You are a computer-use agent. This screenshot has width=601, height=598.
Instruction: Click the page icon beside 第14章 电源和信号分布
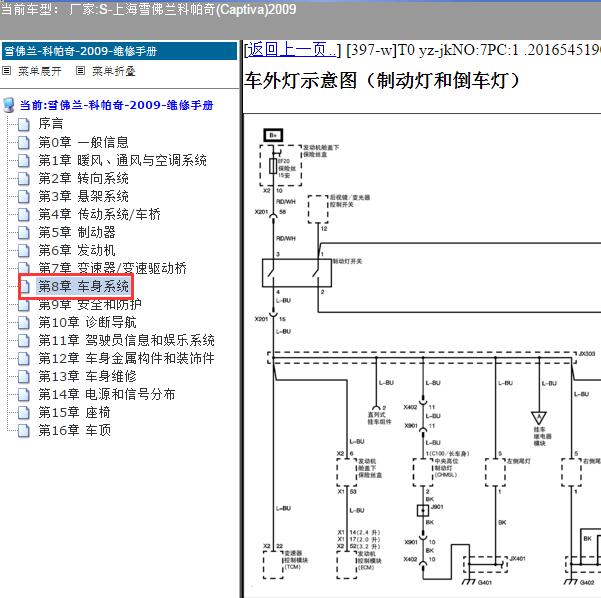(24, 394)
